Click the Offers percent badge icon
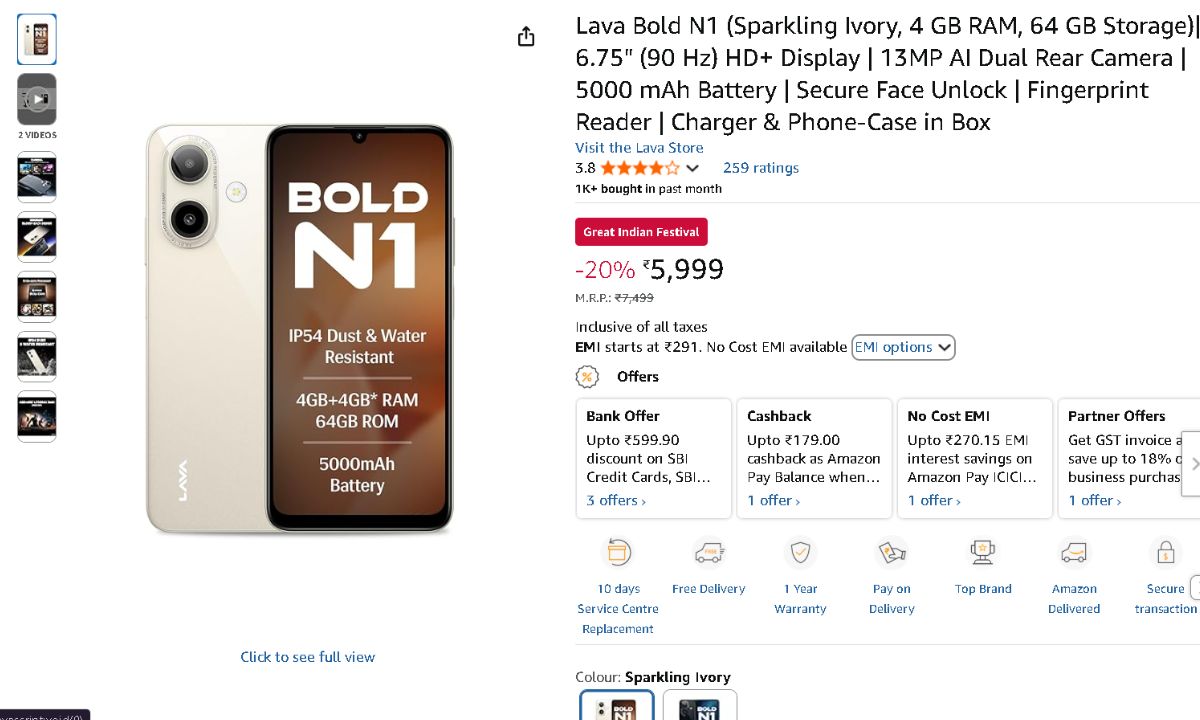Image resolution: width=1200 pixels, height=720 pixels. coord(587,377)
